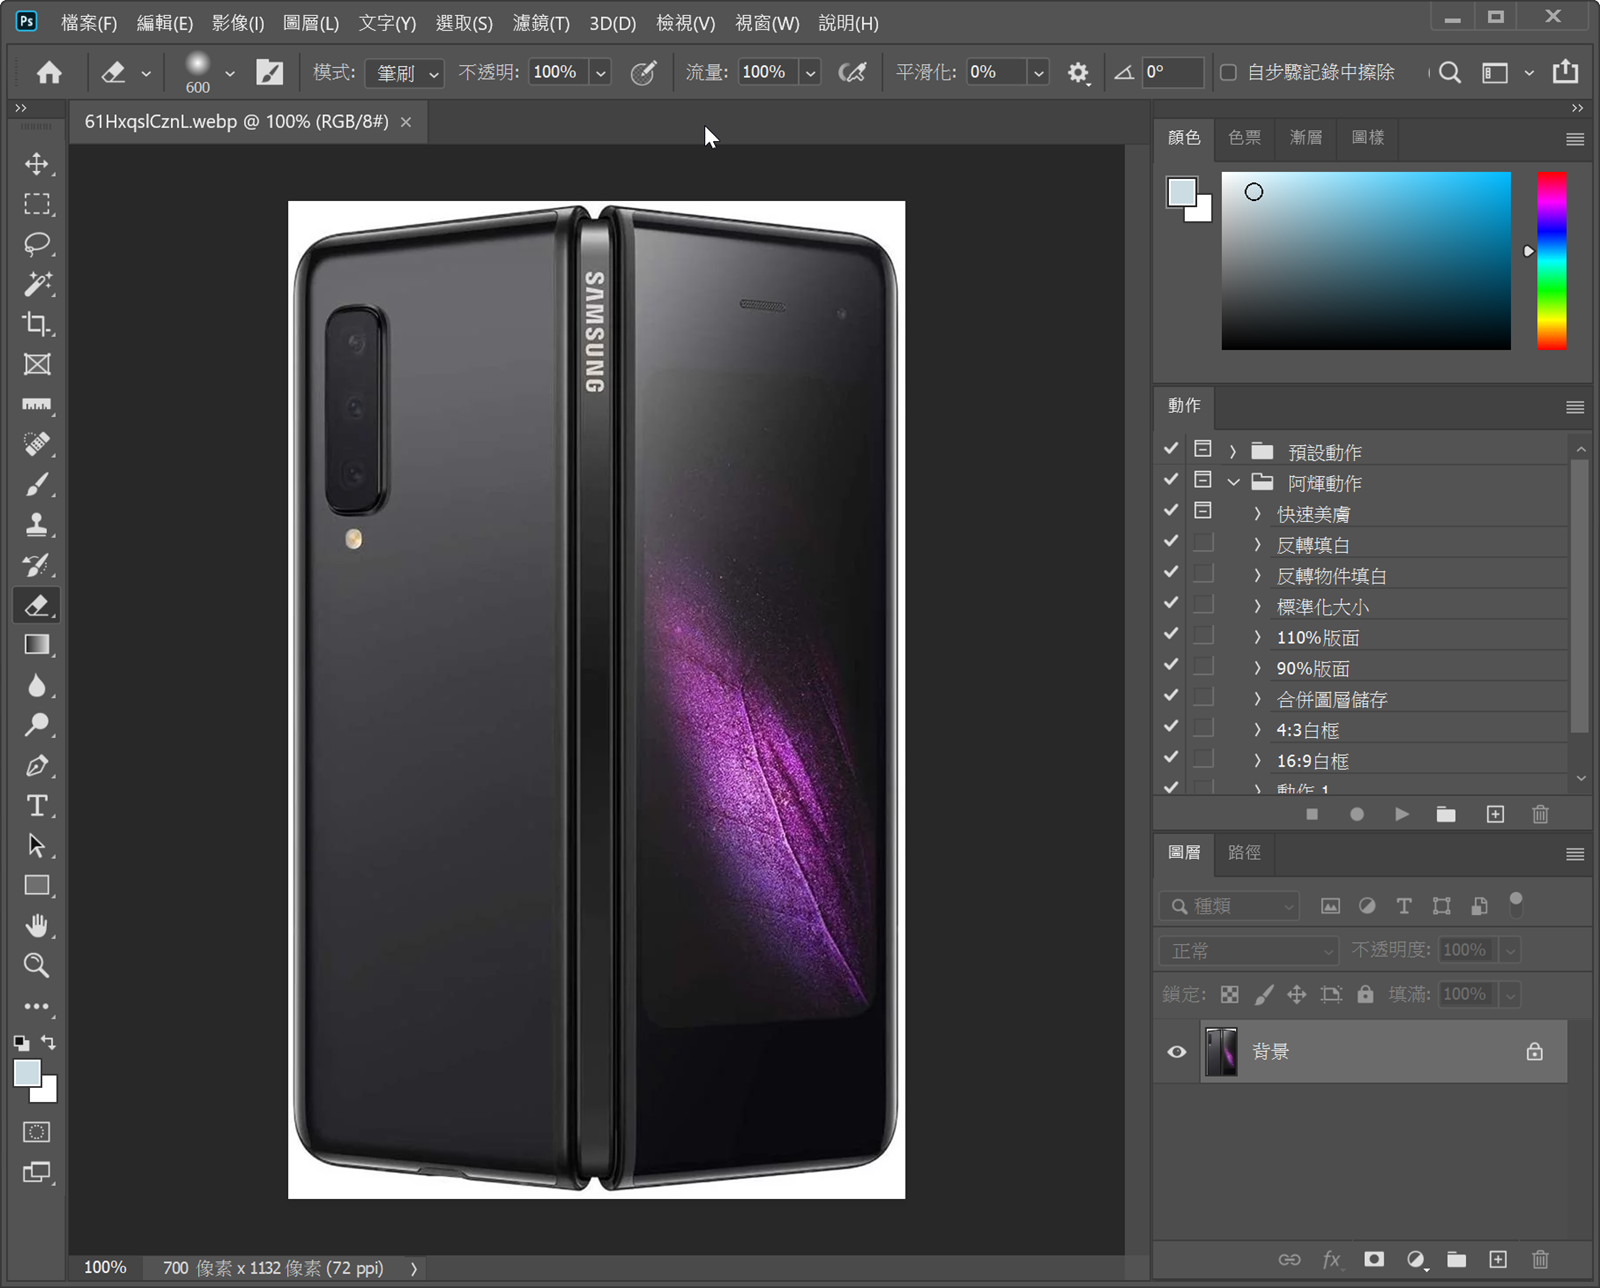Switch to the 路徑 tab
Screen dimensions: 1600x1288
1244,852
